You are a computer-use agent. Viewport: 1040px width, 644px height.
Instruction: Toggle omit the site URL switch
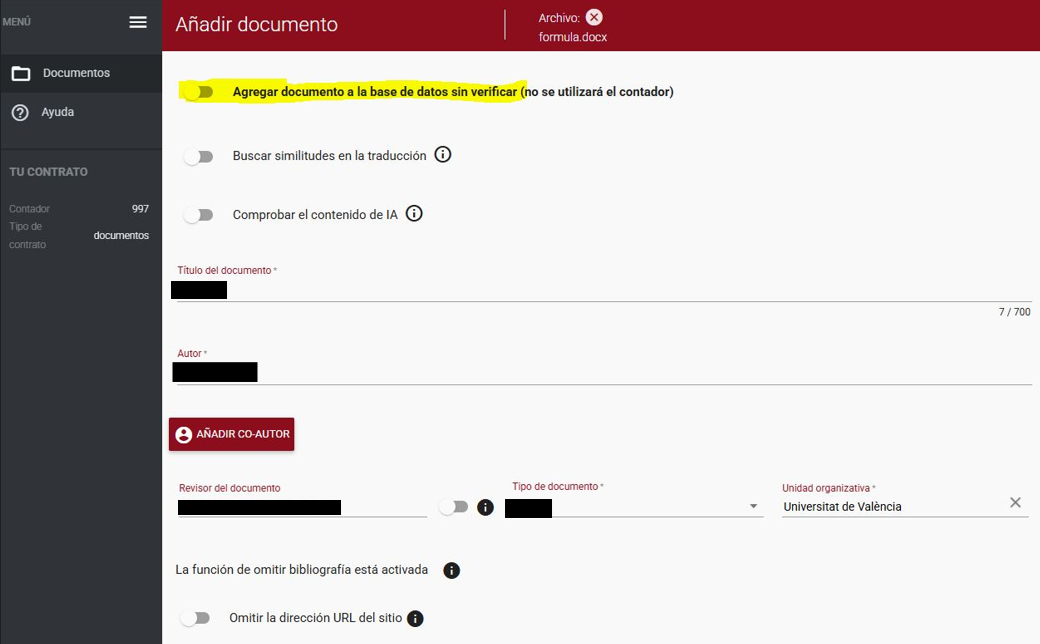coord(195,618)
